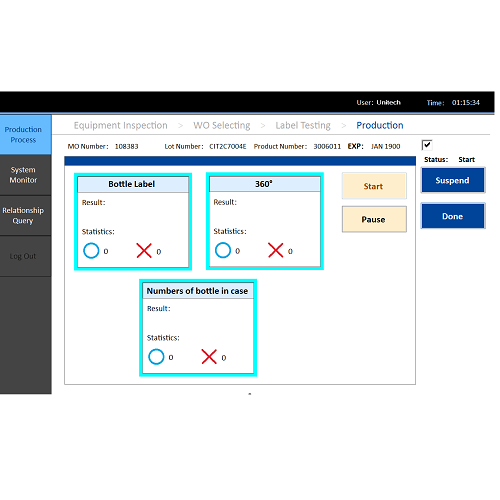The height and width of the screenshot is (500, 500).
Task: Click the red fail X in Bottle Label
Action: pyautogui.click(x=144, y=251)
